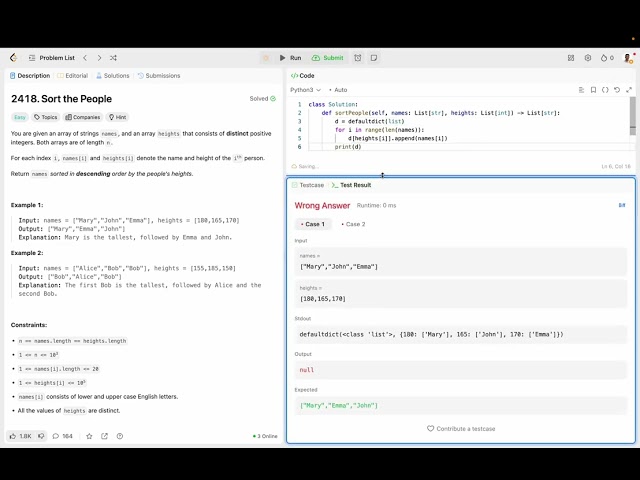Like the problem with thumbs up 1.8K

tap(20, 436)
